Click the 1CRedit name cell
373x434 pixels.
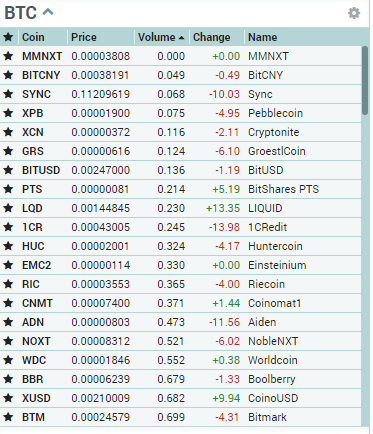click(x=267, y=227)
